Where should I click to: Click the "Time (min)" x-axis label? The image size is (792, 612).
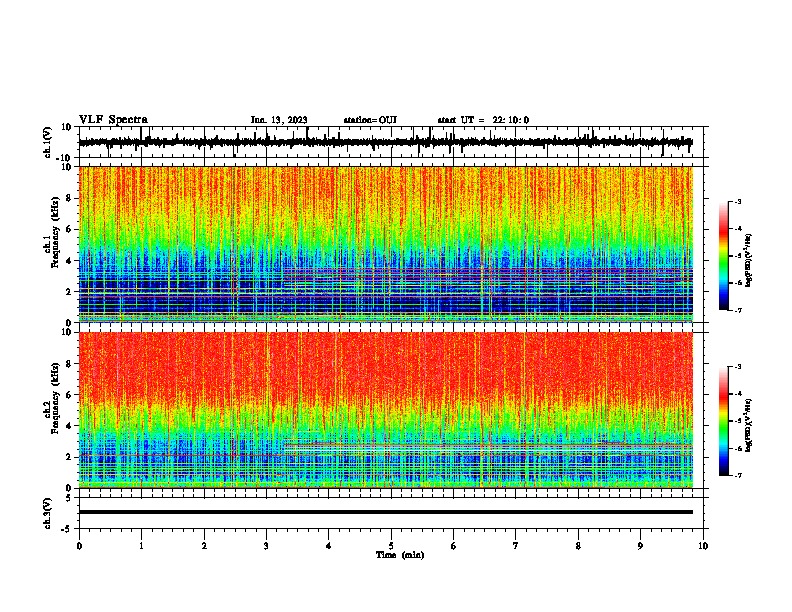click(400, 555)
